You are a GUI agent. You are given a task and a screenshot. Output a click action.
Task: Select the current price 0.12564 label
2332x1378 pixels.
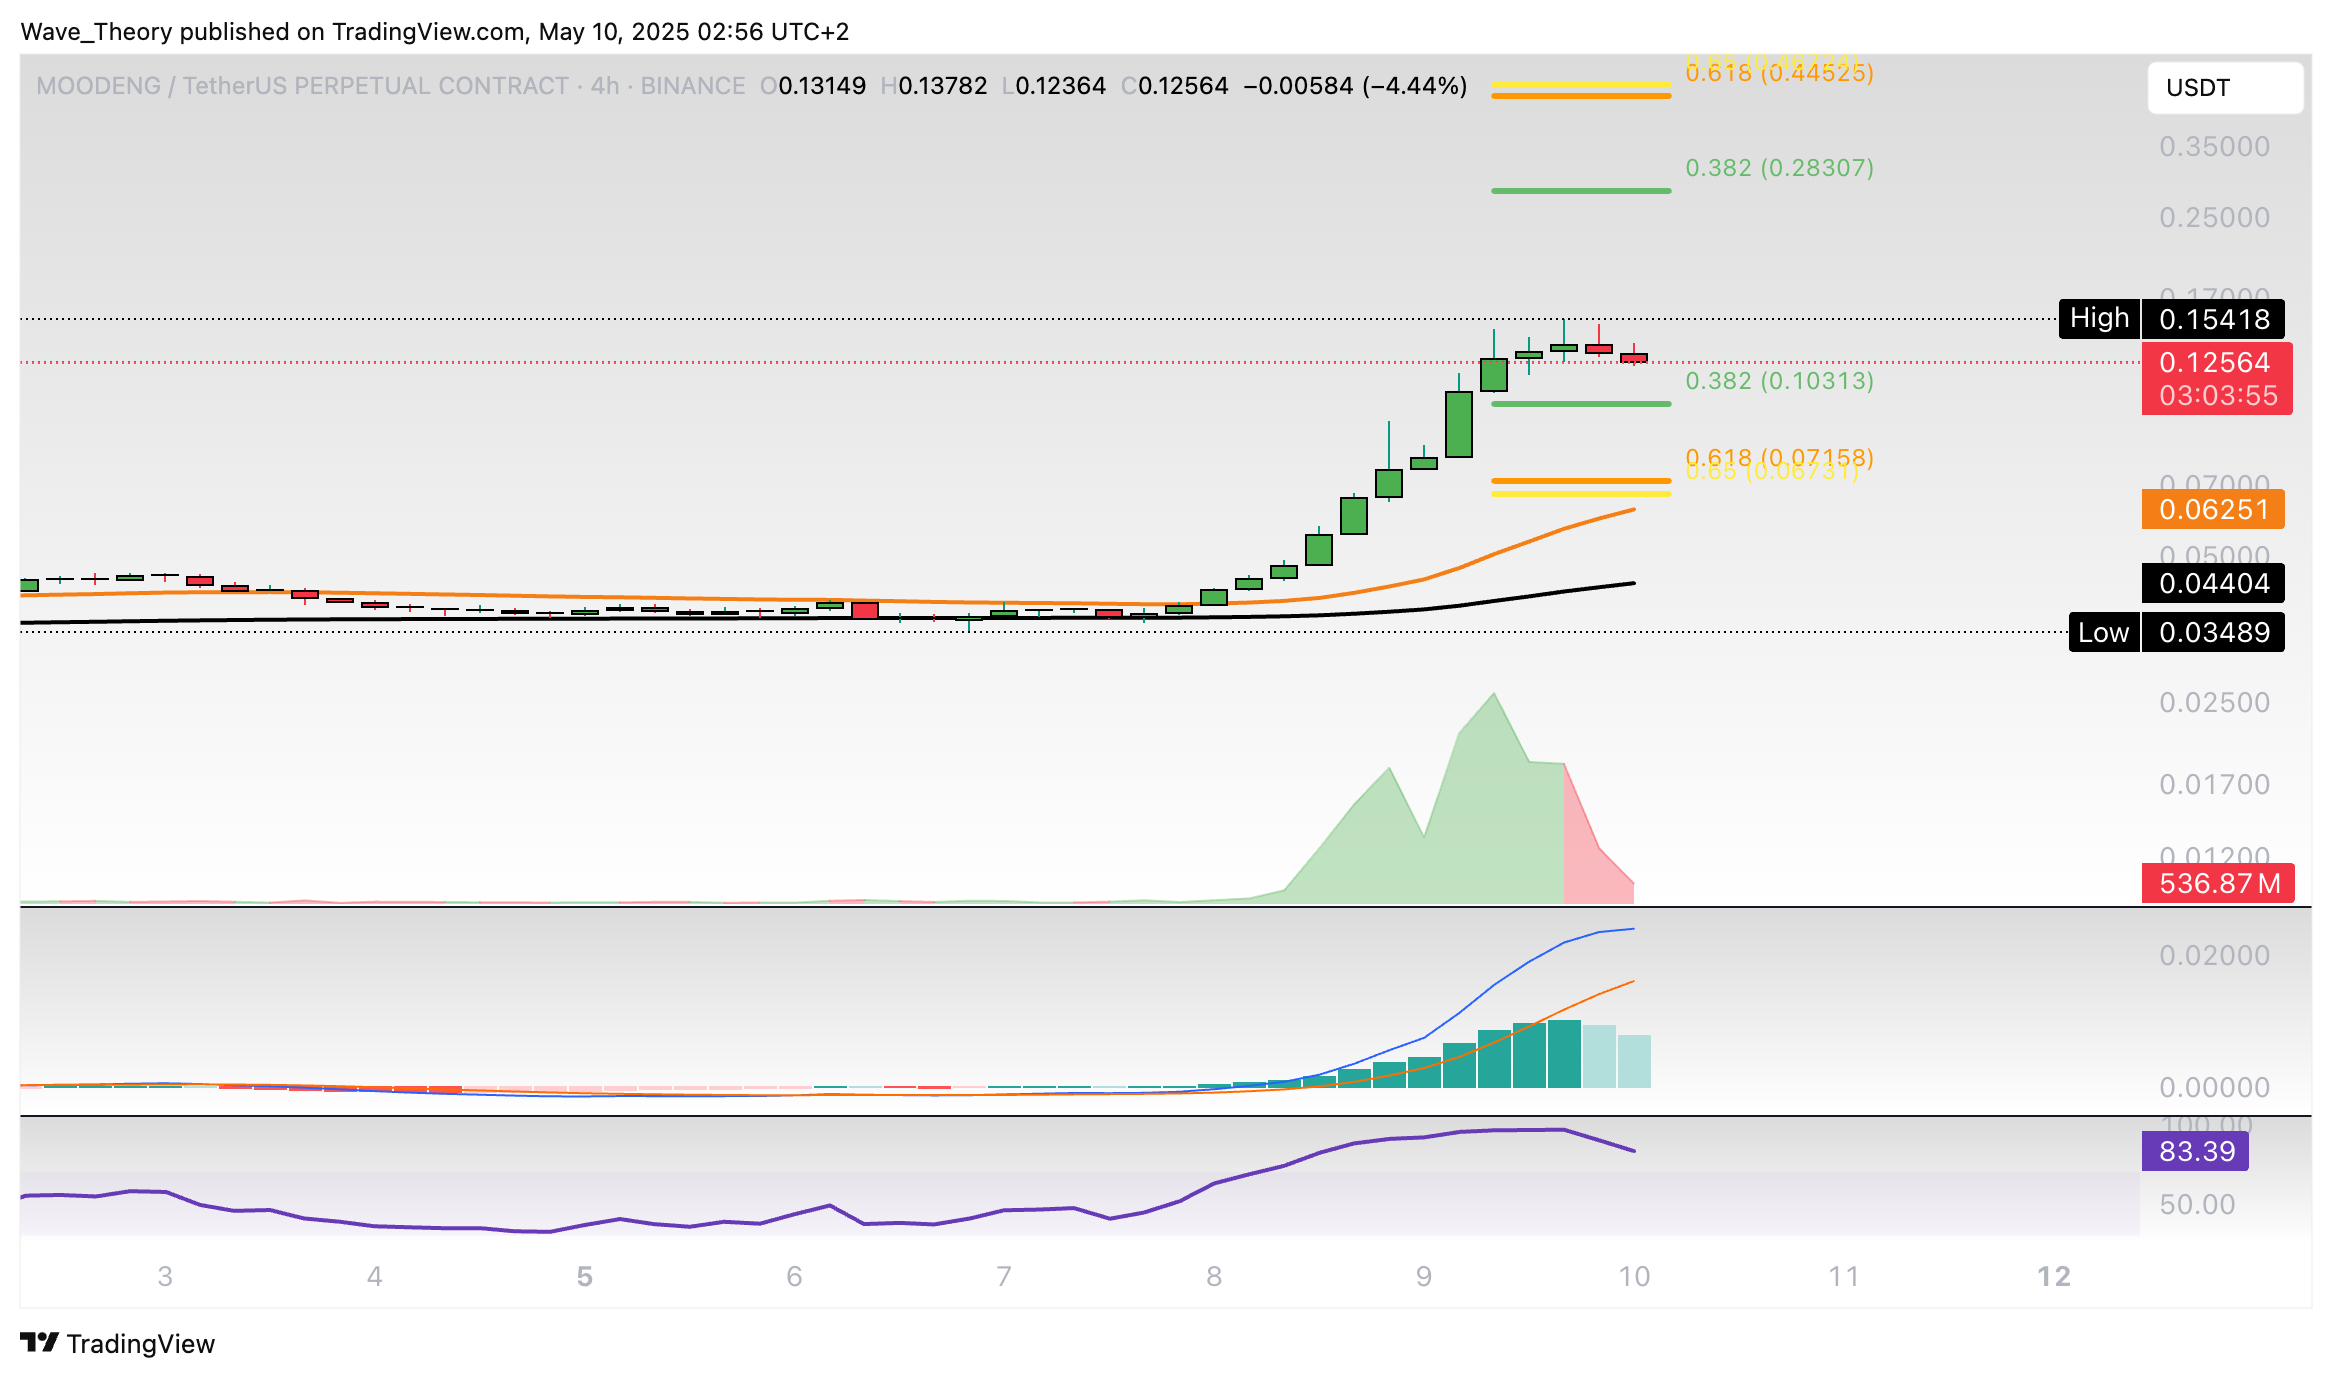[2215, 363]
